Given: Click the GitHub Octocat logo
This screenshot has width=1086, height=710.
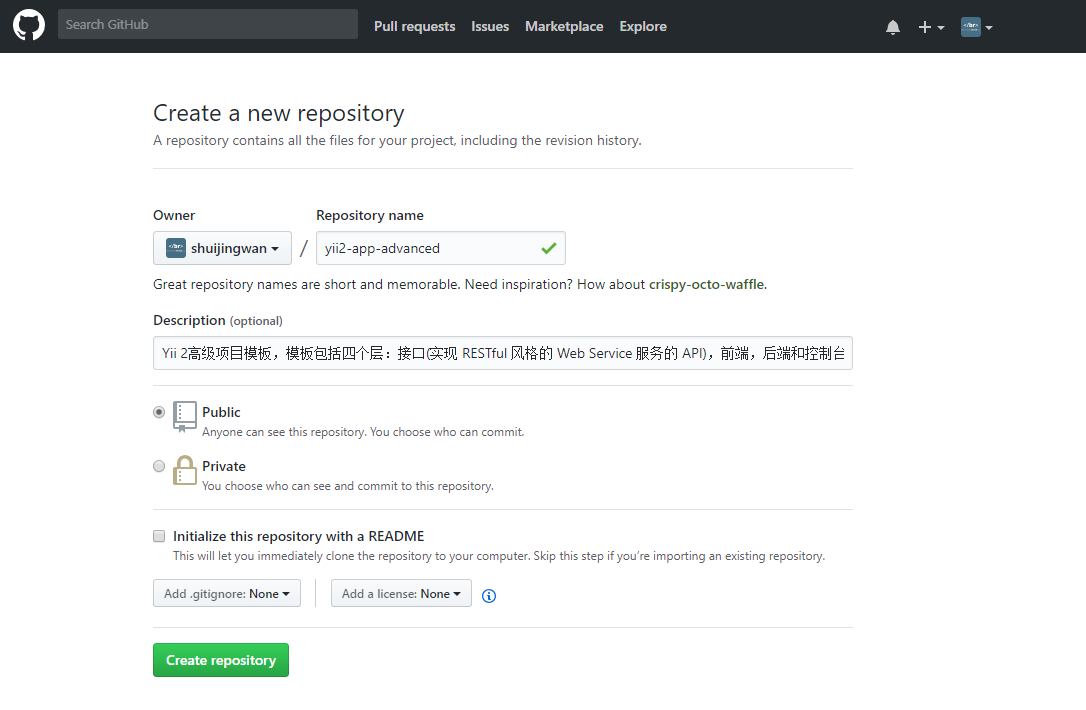Looking at the screenshot, I should pos(29,26).
